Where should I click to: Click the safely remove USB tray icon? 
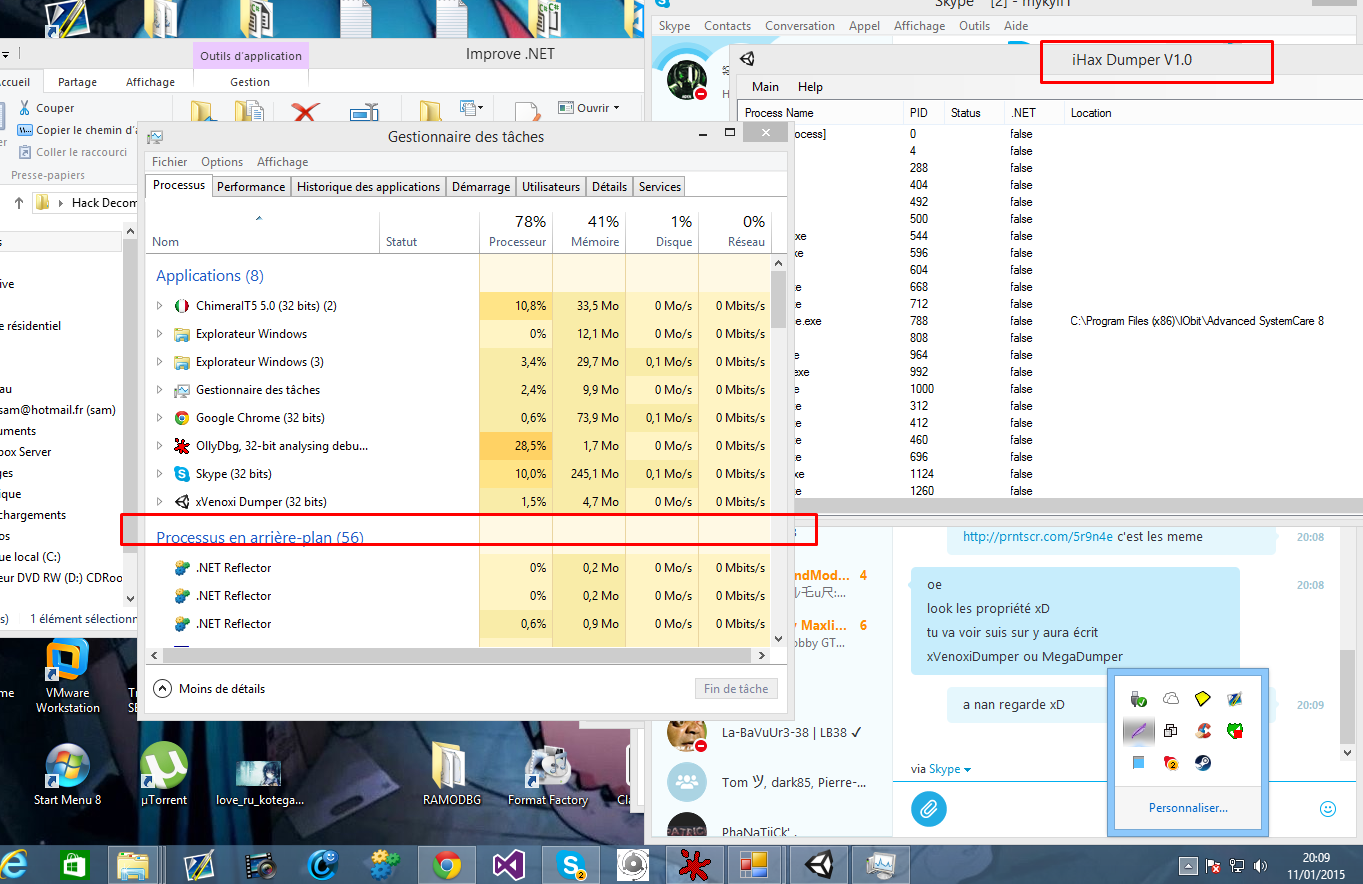1138,698
